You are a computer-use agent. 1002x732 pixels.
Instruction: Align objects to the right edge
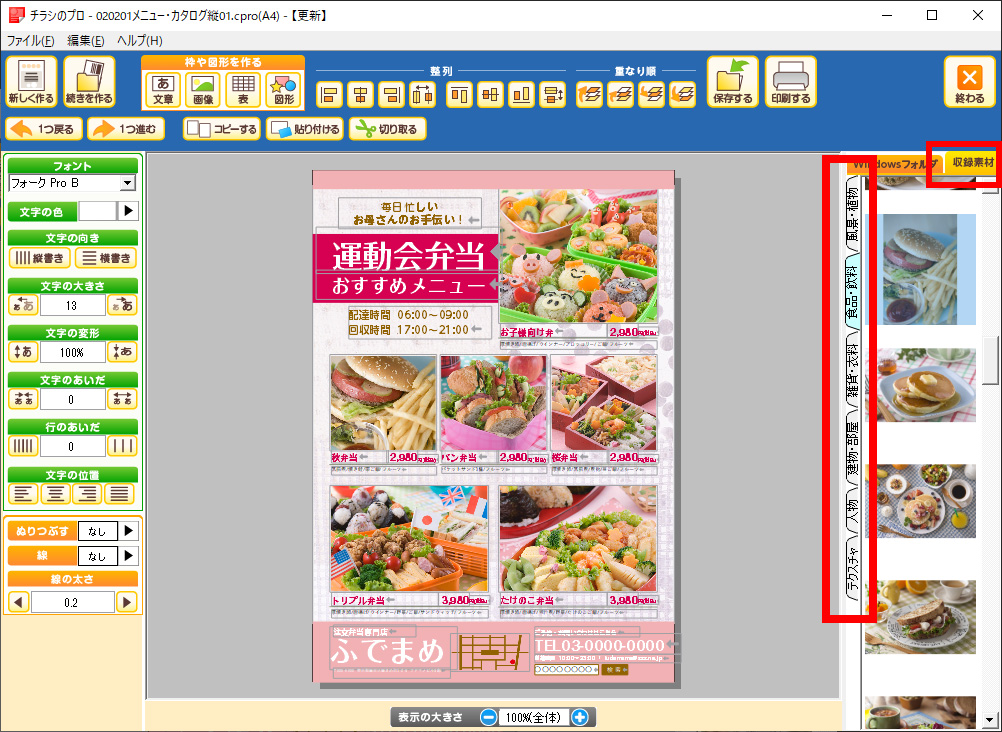coord(391,95)
